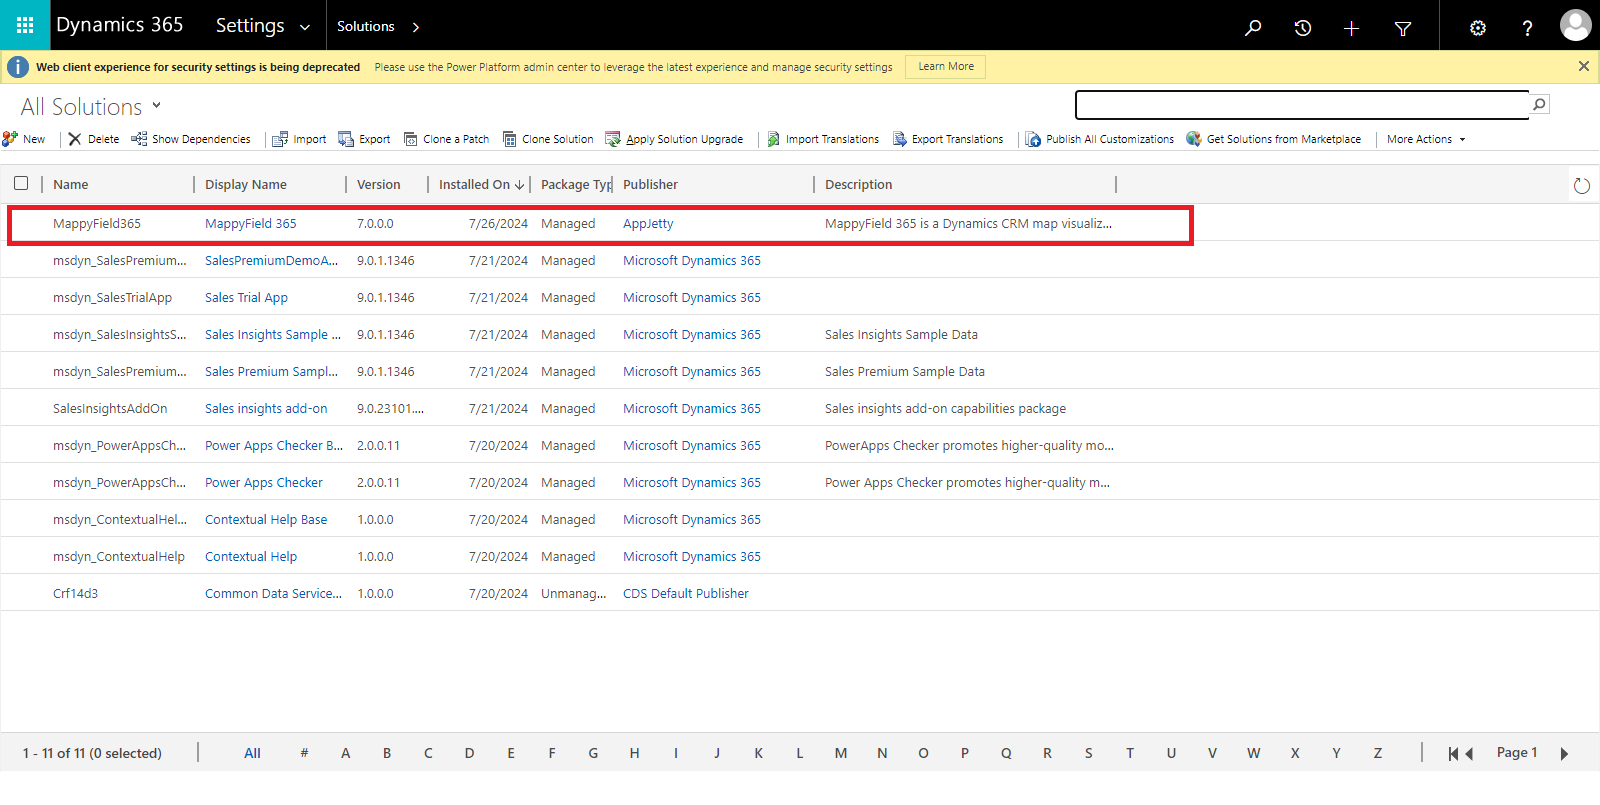Image resolution: width=1600 pixels, height=805 pixels.
Task: Click Clone a Patch
Action: (447, 139)
